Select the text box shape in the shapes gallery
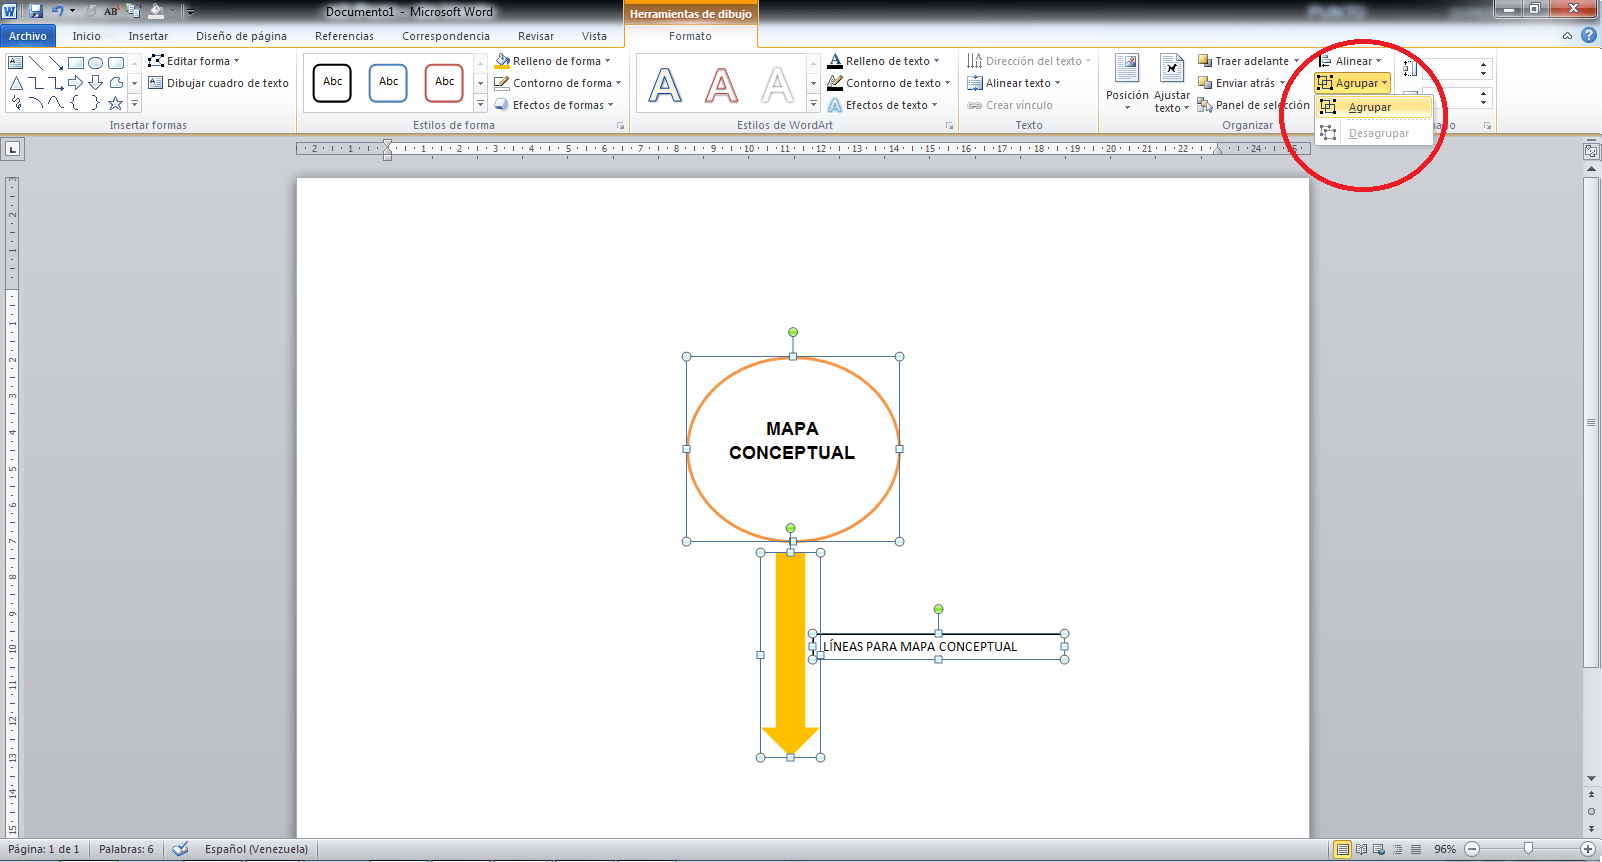The image size is (1602, 862). [x=16, y=62]
